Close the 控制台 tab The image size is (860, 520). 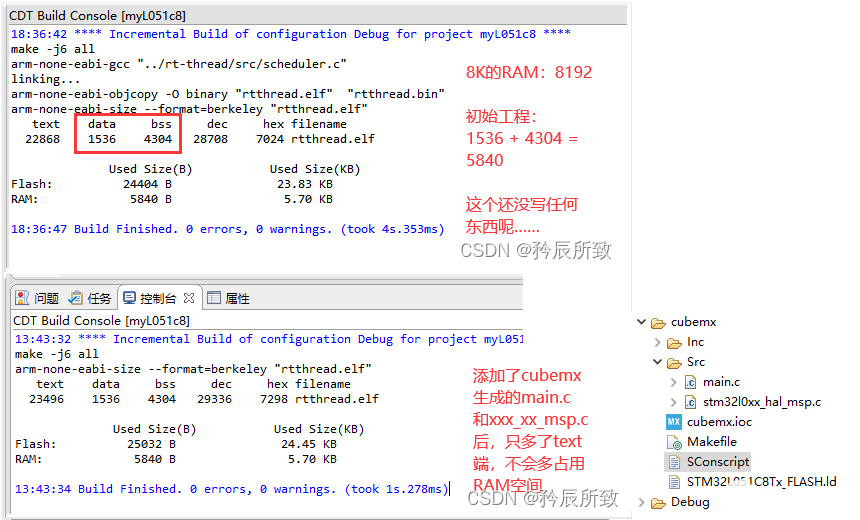(x=189, y=298)
